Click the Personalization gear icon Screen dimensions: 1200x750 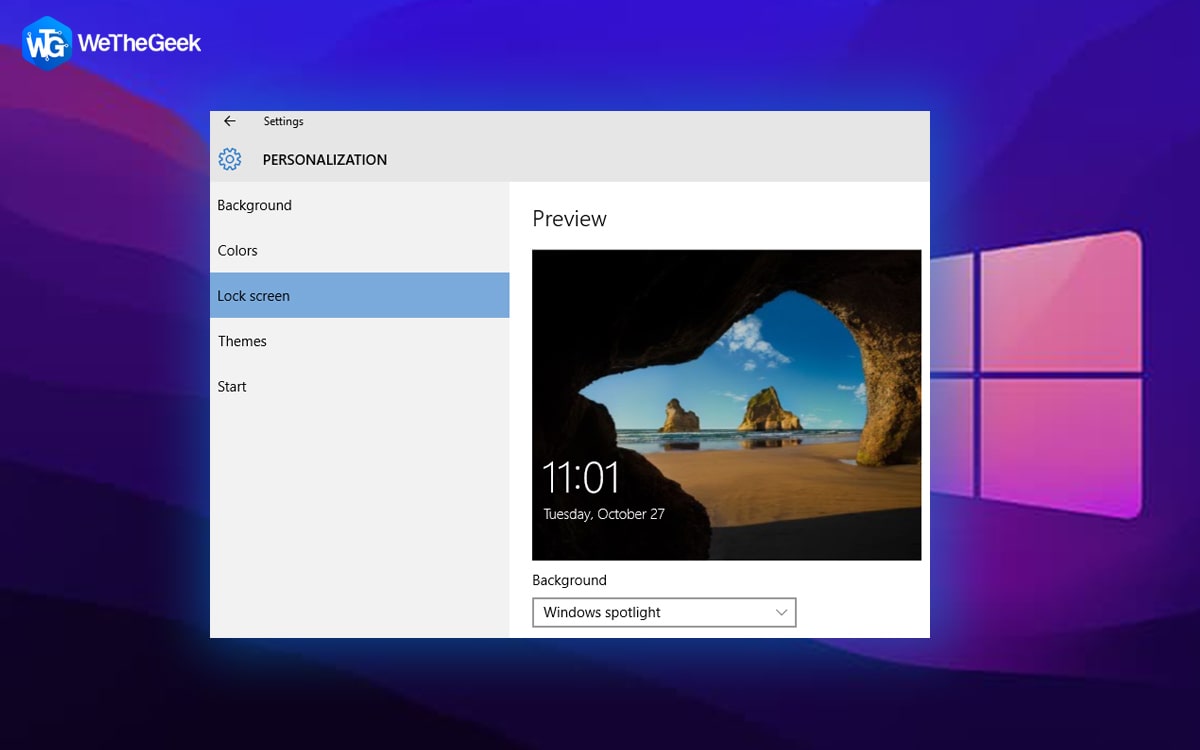(230, 159)
